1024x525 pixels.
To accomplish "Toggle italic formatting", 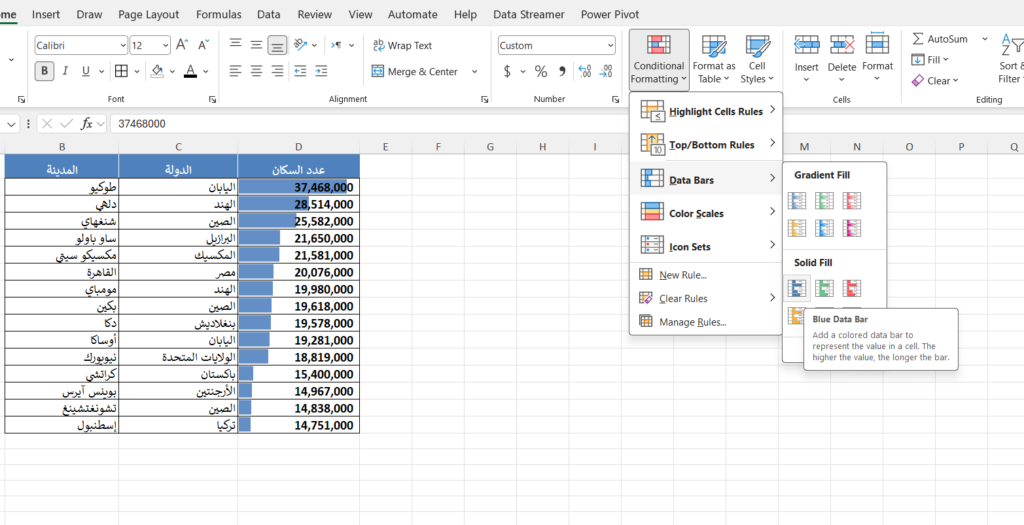I will coord(66,71).
